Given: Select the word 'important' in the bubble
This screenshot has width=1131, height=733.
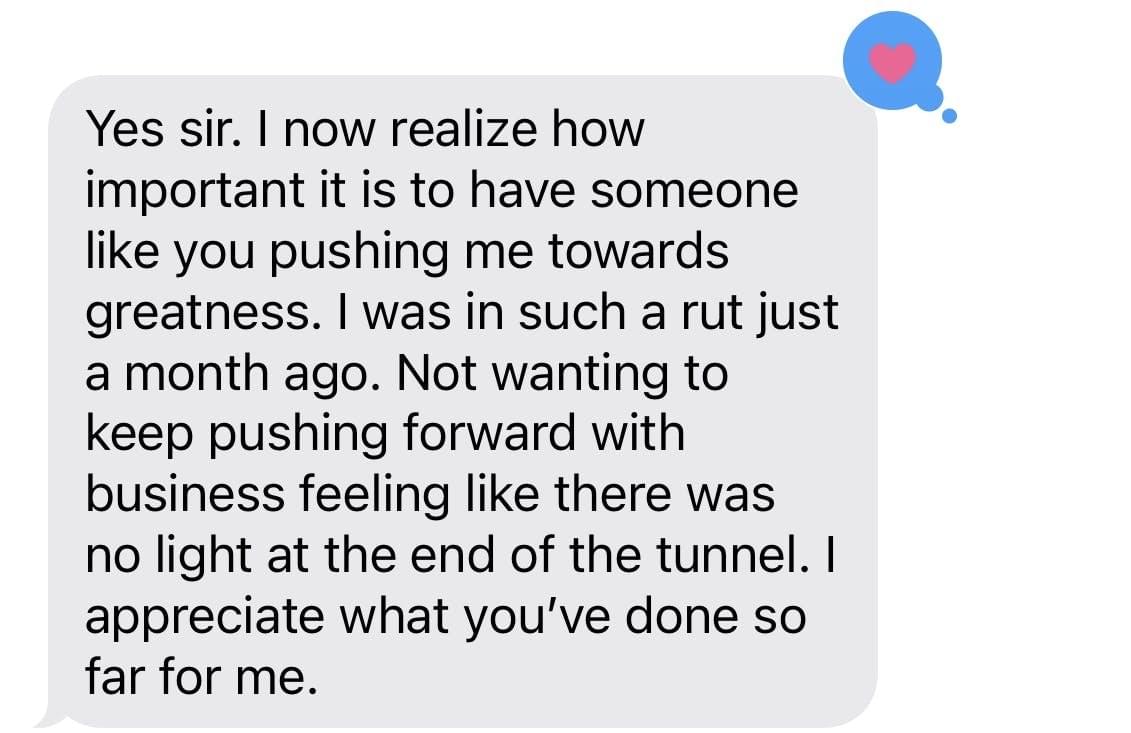Looking at the screenshot, I should click(x=195, y=192).
